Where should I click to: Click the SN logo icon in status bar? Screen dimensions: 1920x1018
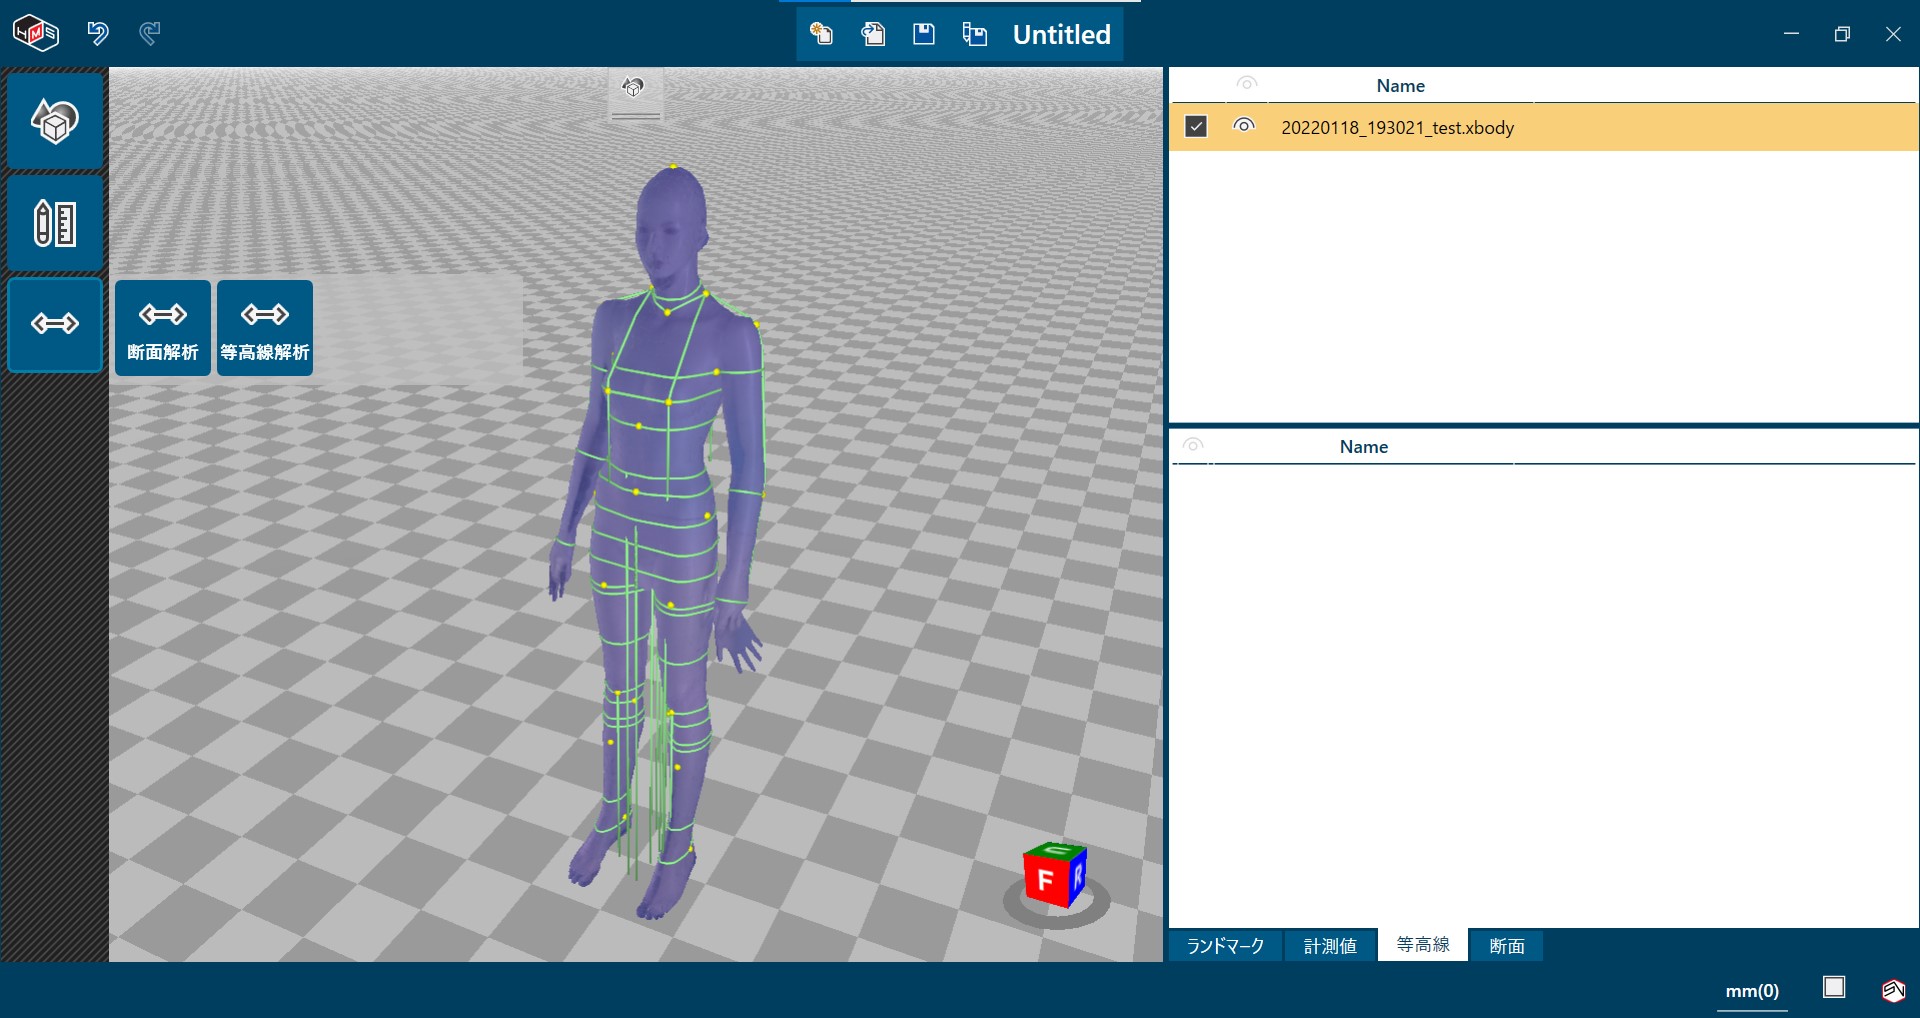tap(1893, 990)
